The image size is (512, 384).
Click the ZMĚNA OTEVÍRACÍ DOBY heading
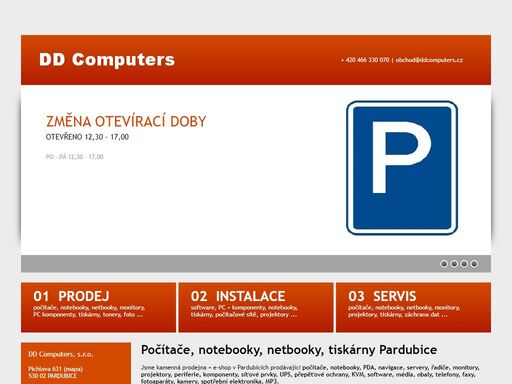[126, 121]
